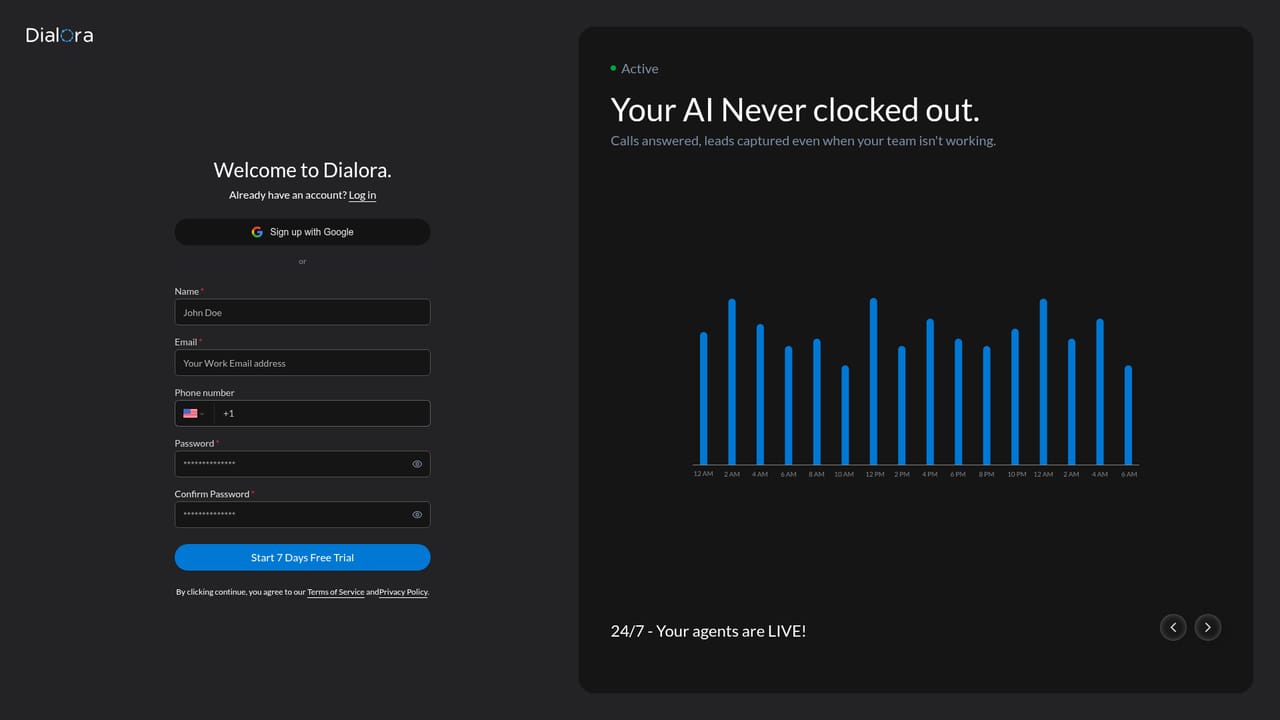The width and height of the screenshot is (1280, 720).
Task: Click the bar above 12 PM
Action: (x=874, y=381)
